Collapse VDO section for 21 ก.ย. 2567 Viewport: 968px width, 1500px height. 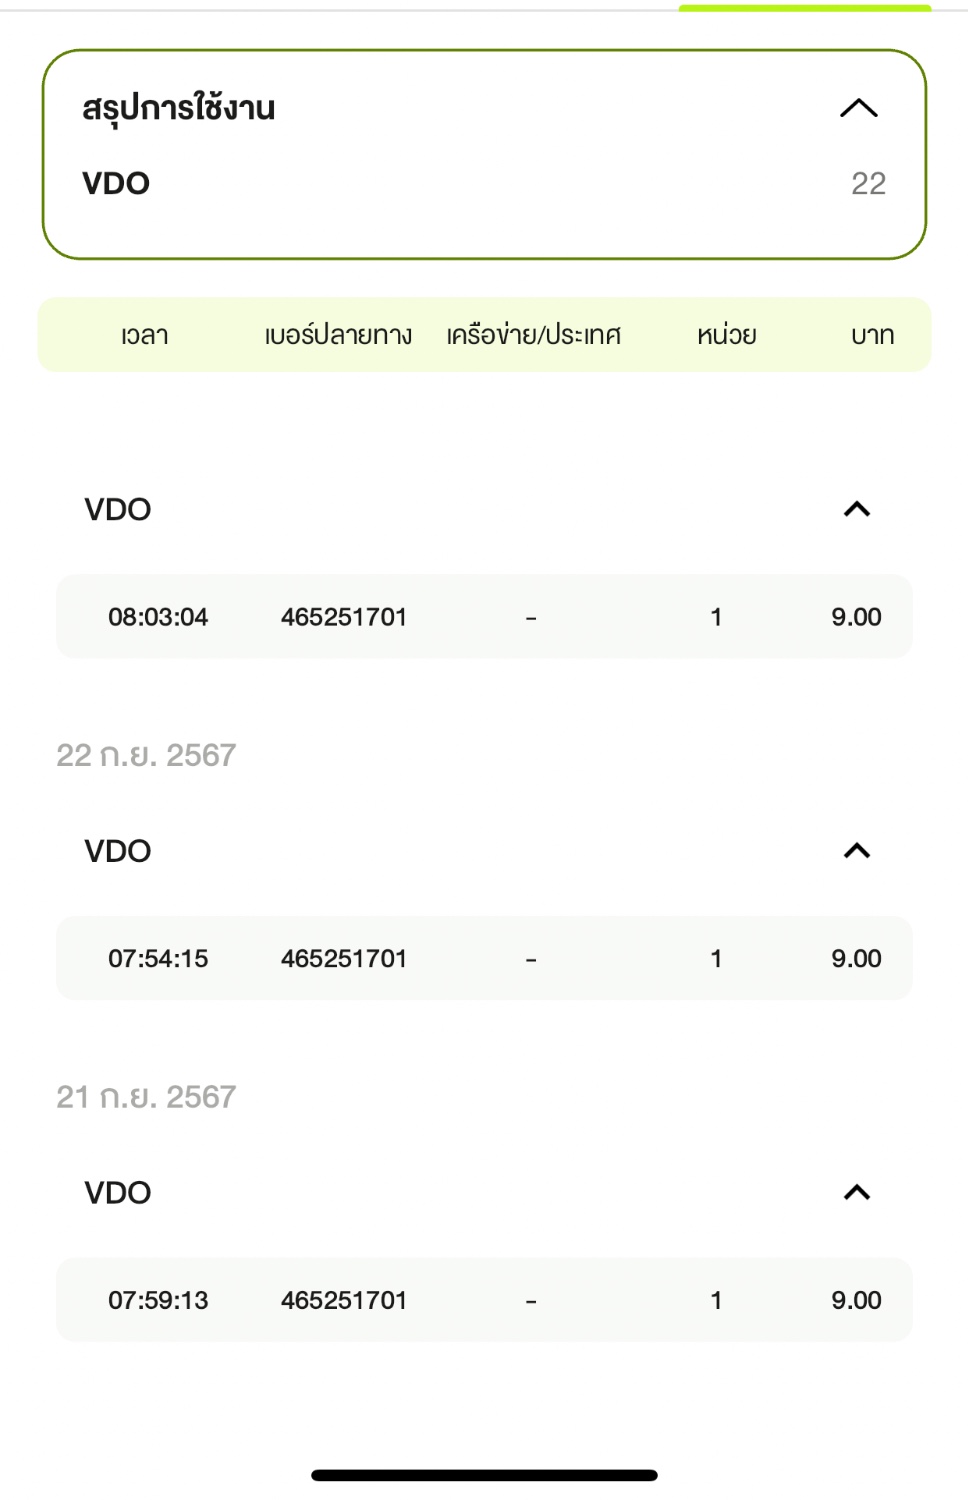click(x=857, y=1192)
